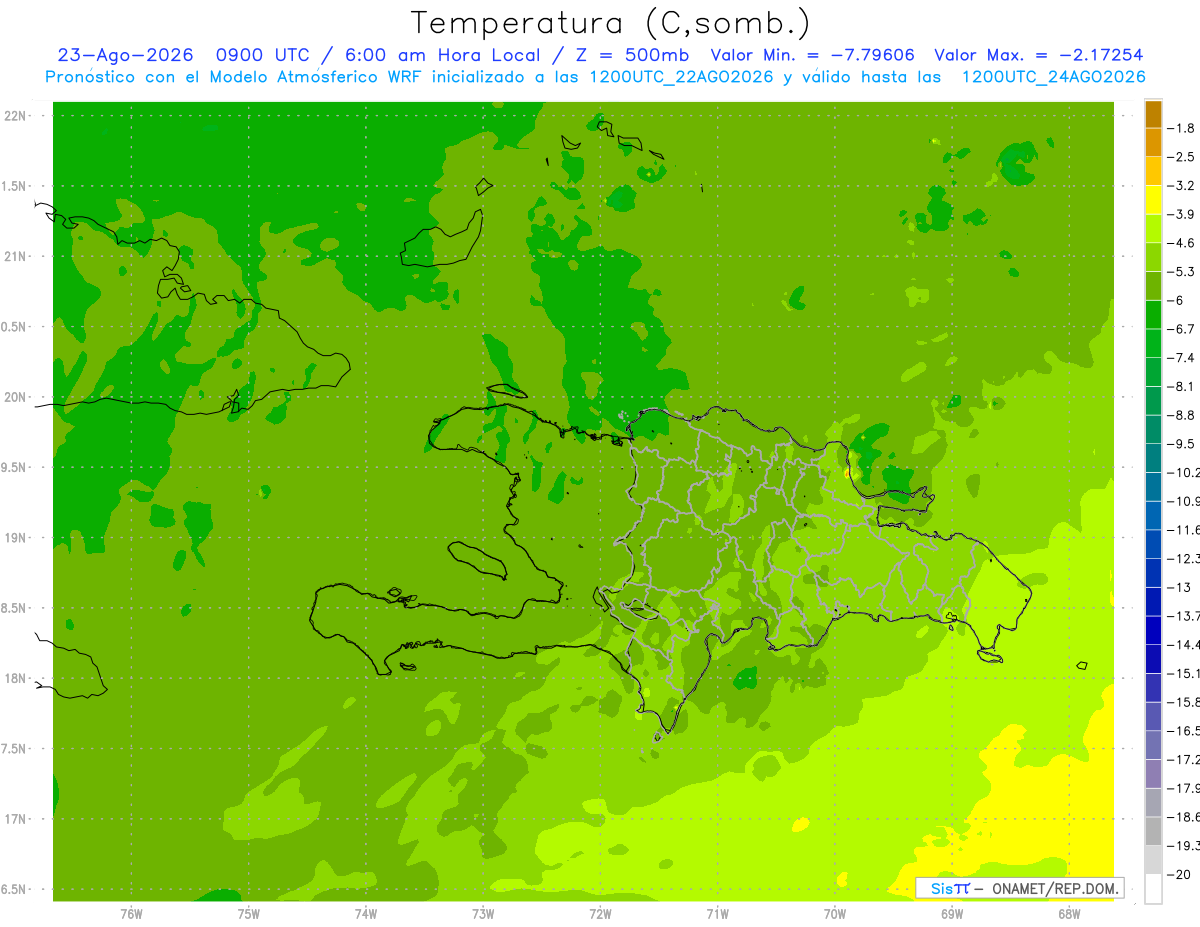
Task: Pick the orange swatch between -1.8 and -2.5
Action: (x=1153, y=142)
